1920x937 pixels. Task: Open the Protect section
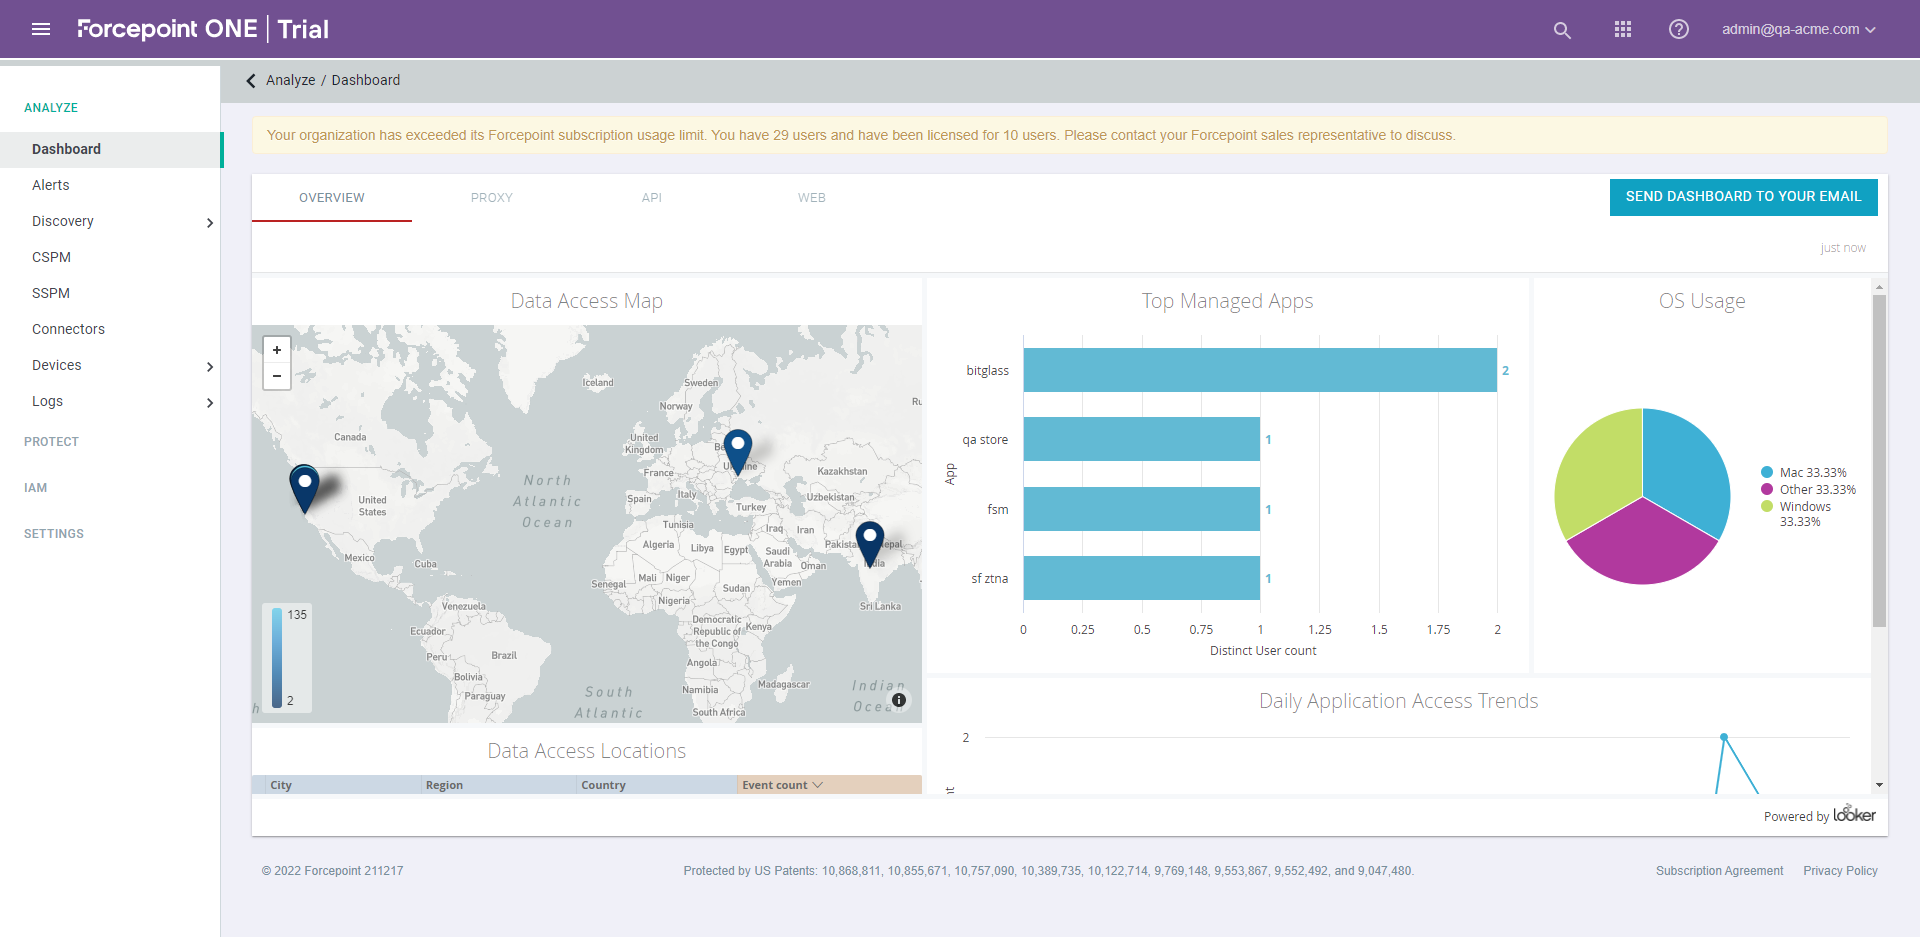tap(51, 442)
